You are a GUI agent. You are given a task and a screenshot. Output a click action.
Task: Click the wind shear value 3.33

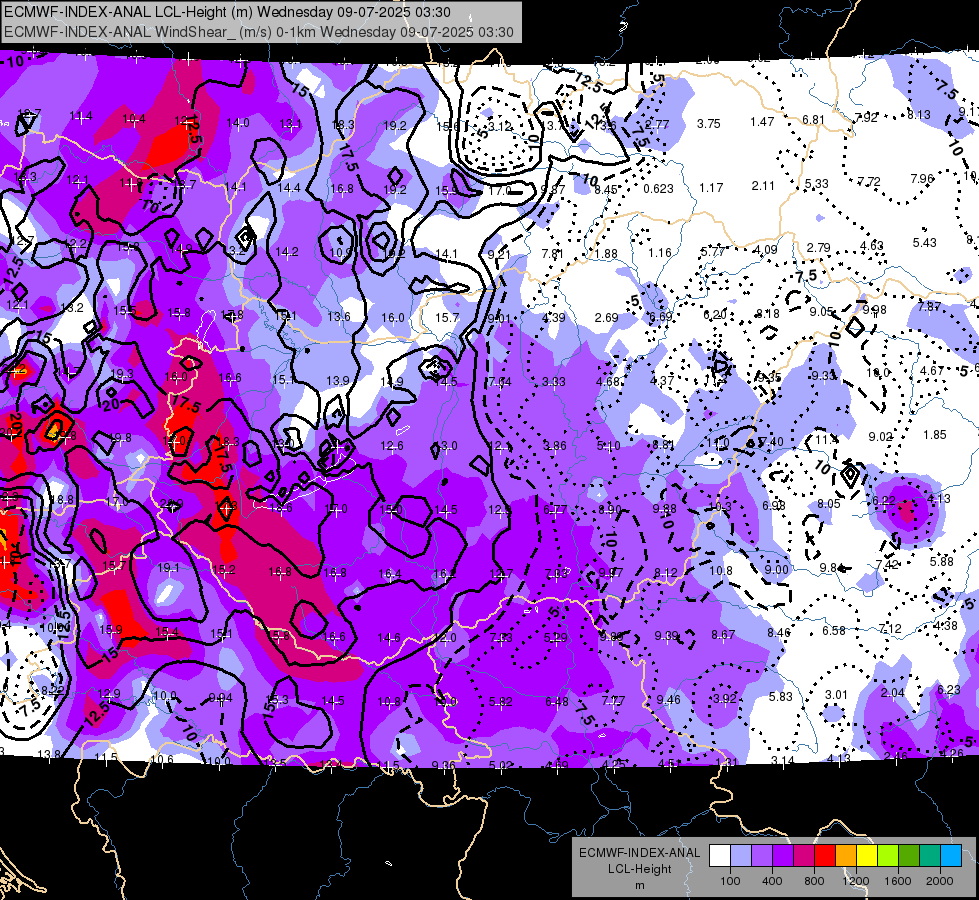coord(554,382)
